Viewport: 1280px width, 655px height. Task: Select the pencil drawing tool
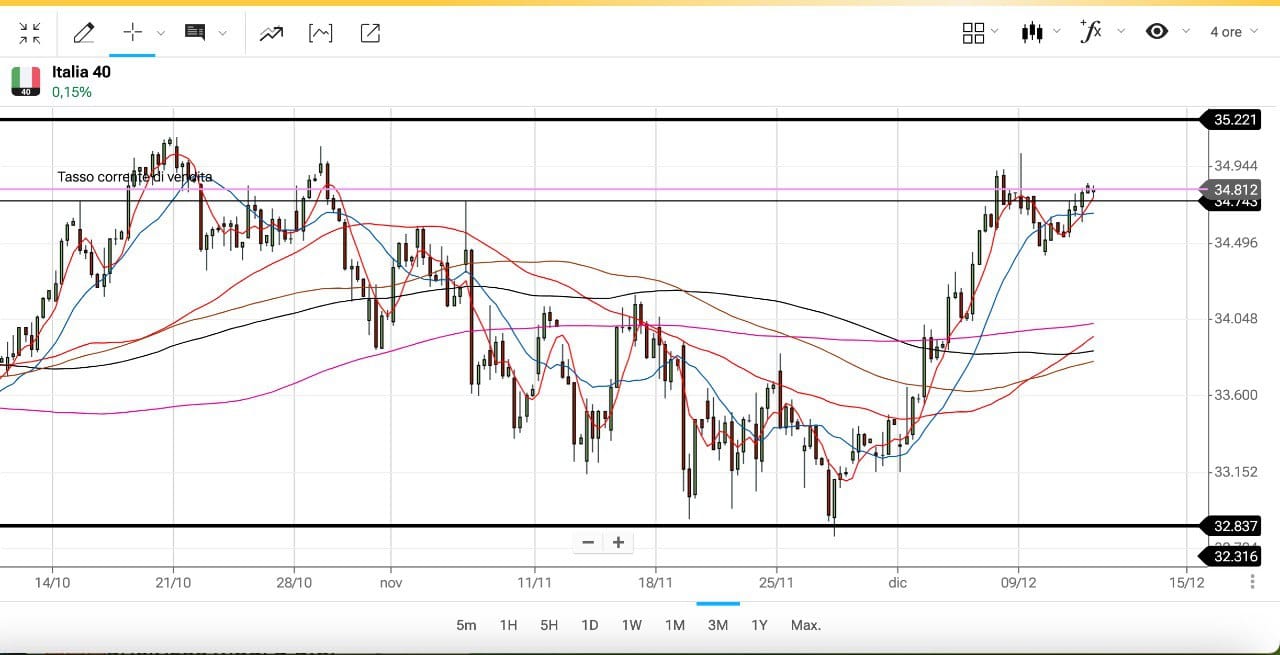pyautogui.click(x=84, y=33)
